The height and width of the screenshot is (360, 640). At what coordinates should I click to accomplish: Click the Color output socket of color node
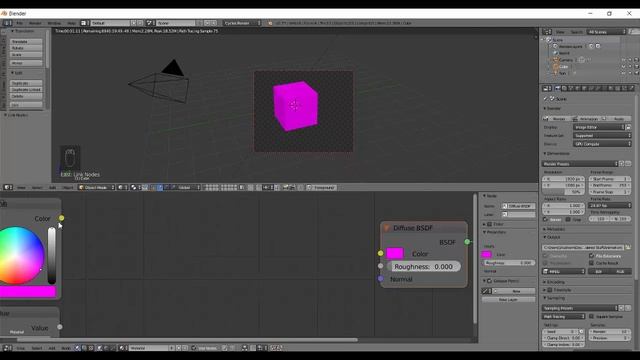point(61,218)
